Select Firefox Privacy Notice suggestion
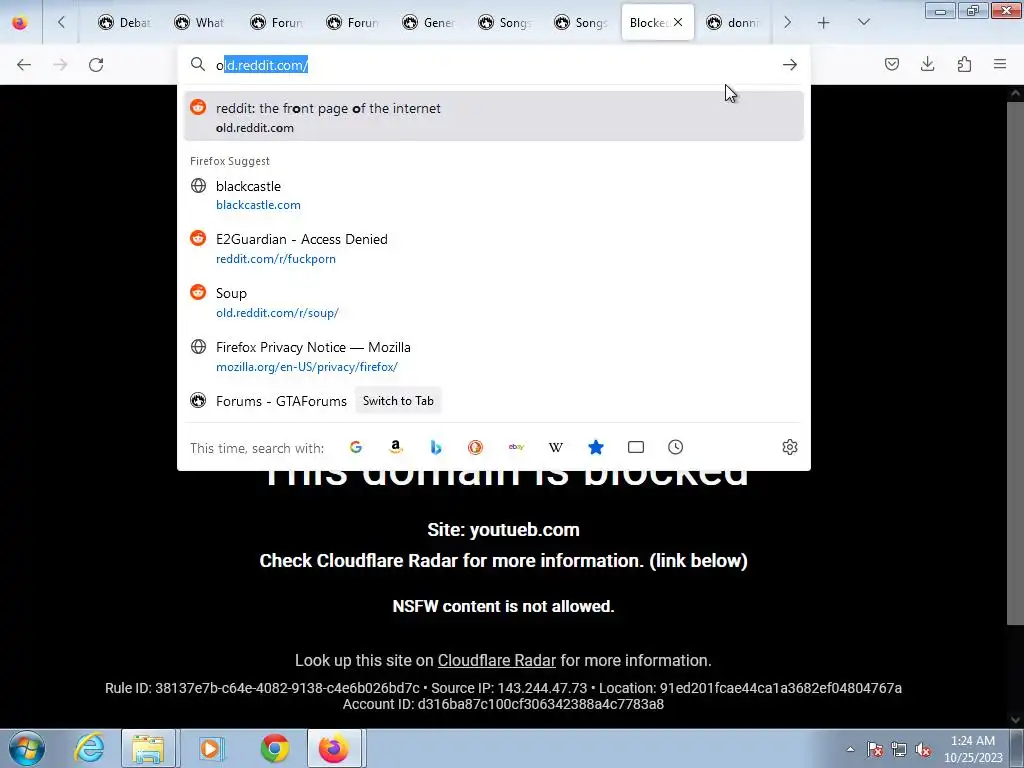 (494, 357)
